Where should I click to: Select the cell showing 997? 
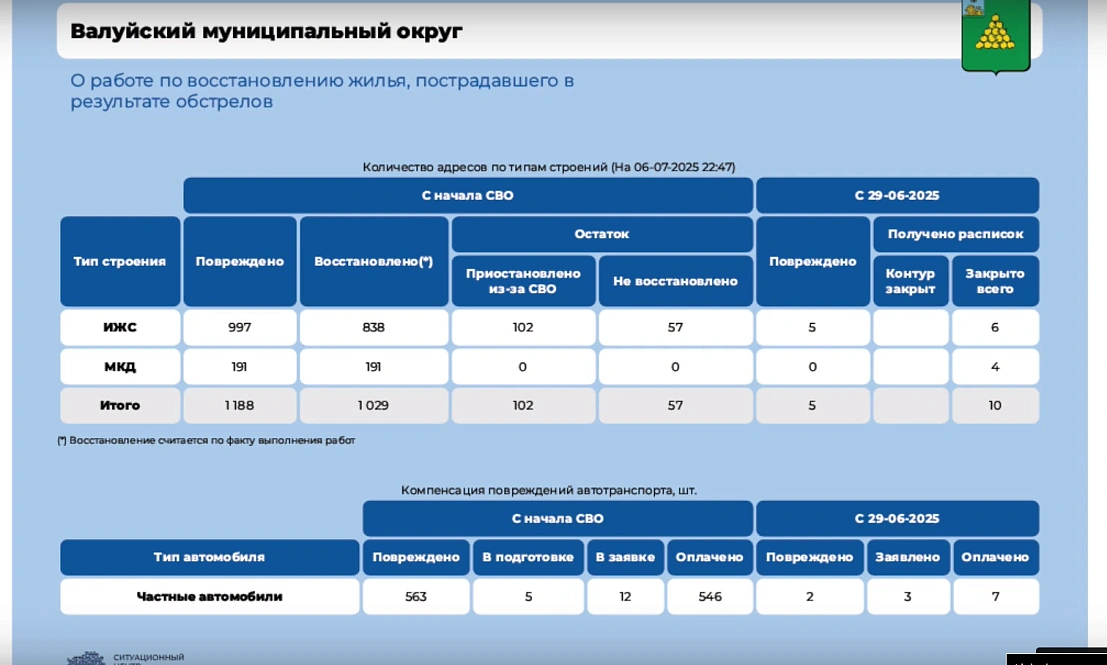[x=239, y=327]
